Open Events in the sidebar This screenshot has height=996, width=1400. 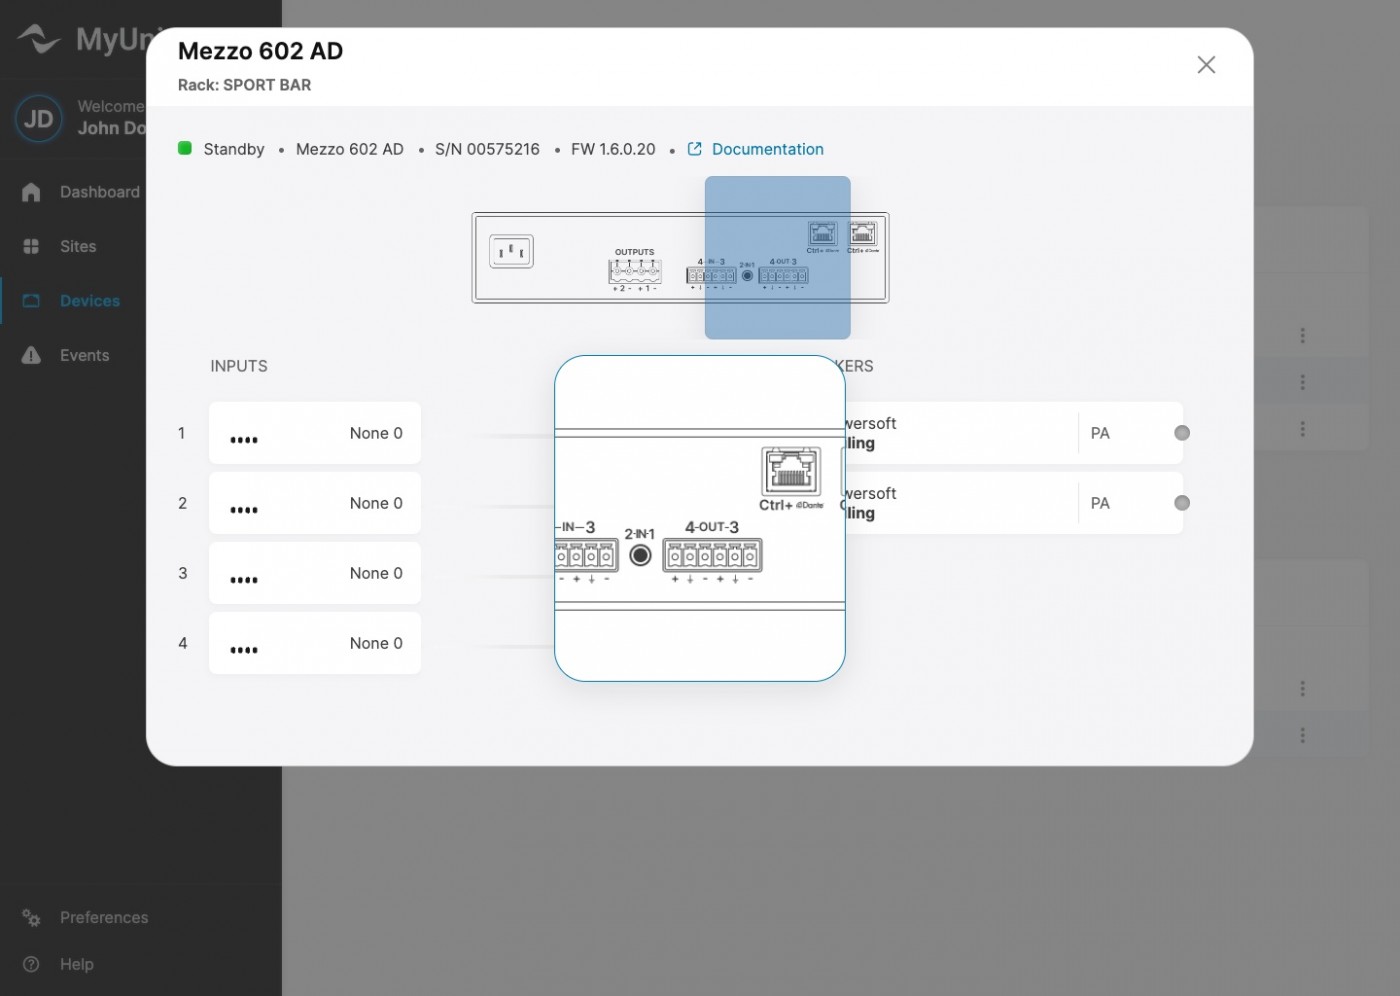[84, 355]
